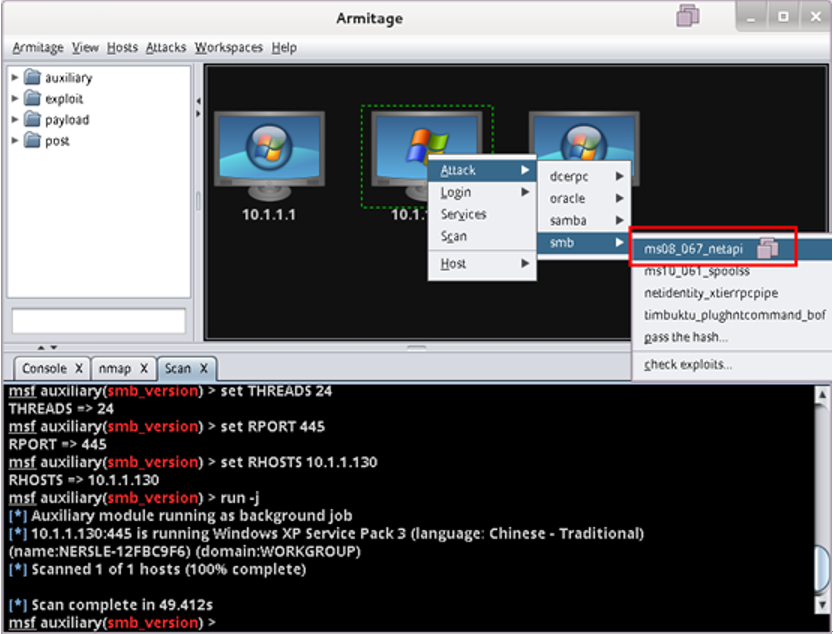Switch to the Console tab
This screenshot has width=833, height=634.
(x=45, y=368)
